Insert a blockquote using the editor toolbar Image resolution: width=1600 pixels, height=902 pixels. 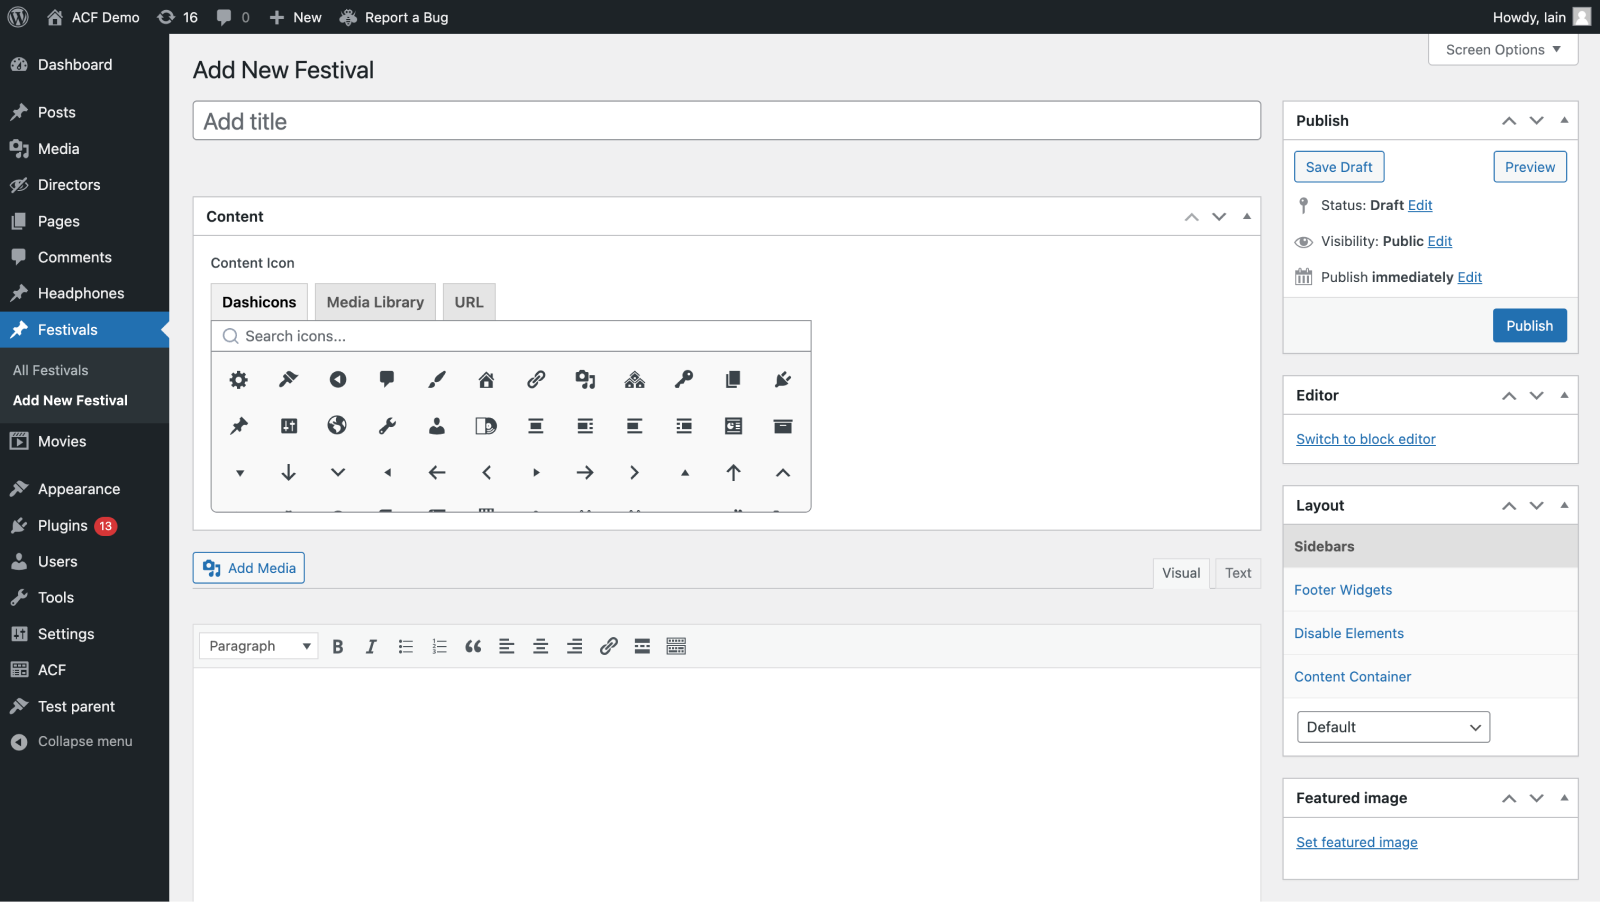pos(473,646)
